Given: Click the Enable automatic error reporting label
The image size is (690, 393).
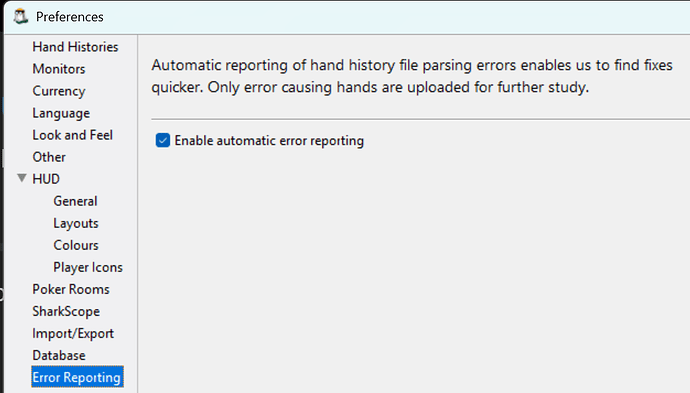Looking at the screenshot, I should point(269,141).
